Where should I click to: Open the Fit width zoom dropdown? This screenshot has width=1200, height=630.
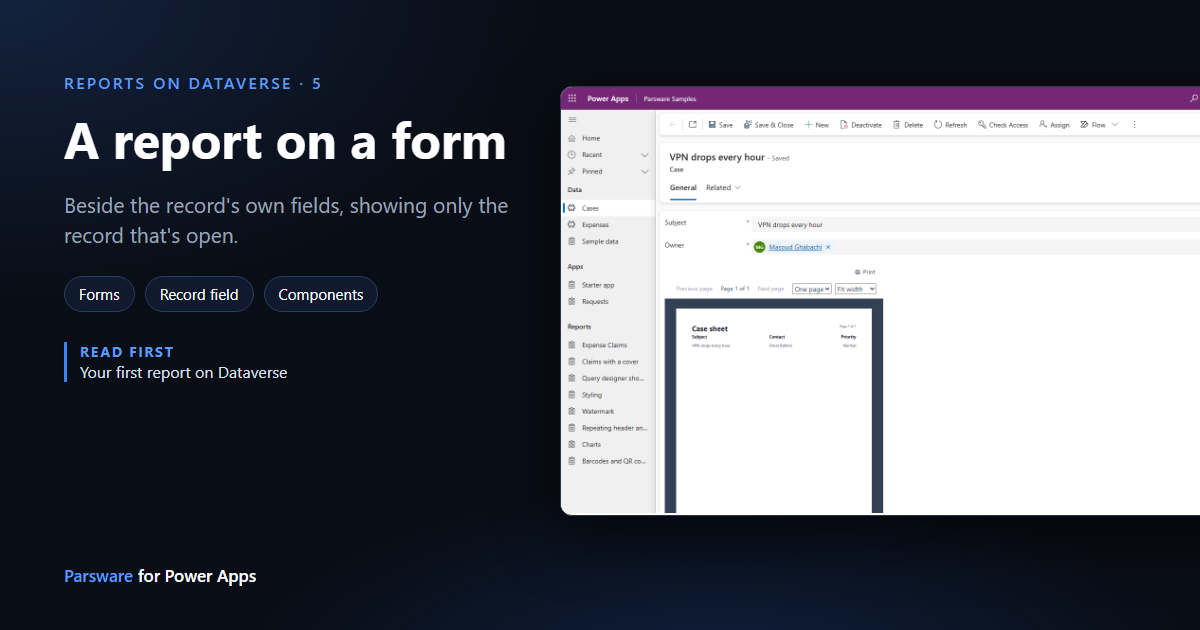click(856, 288)
